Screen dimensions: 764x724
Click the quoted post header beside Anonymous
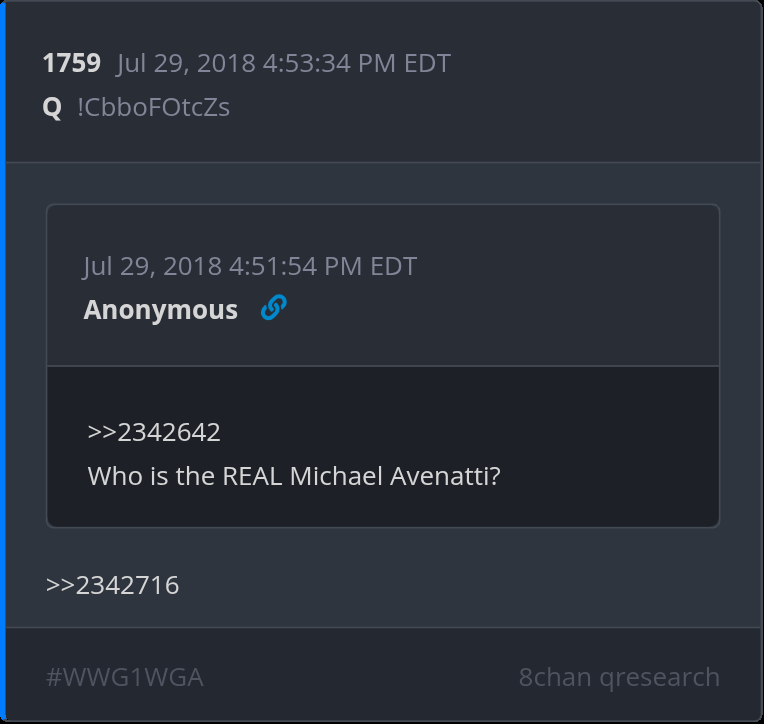(x=502, y=309)
